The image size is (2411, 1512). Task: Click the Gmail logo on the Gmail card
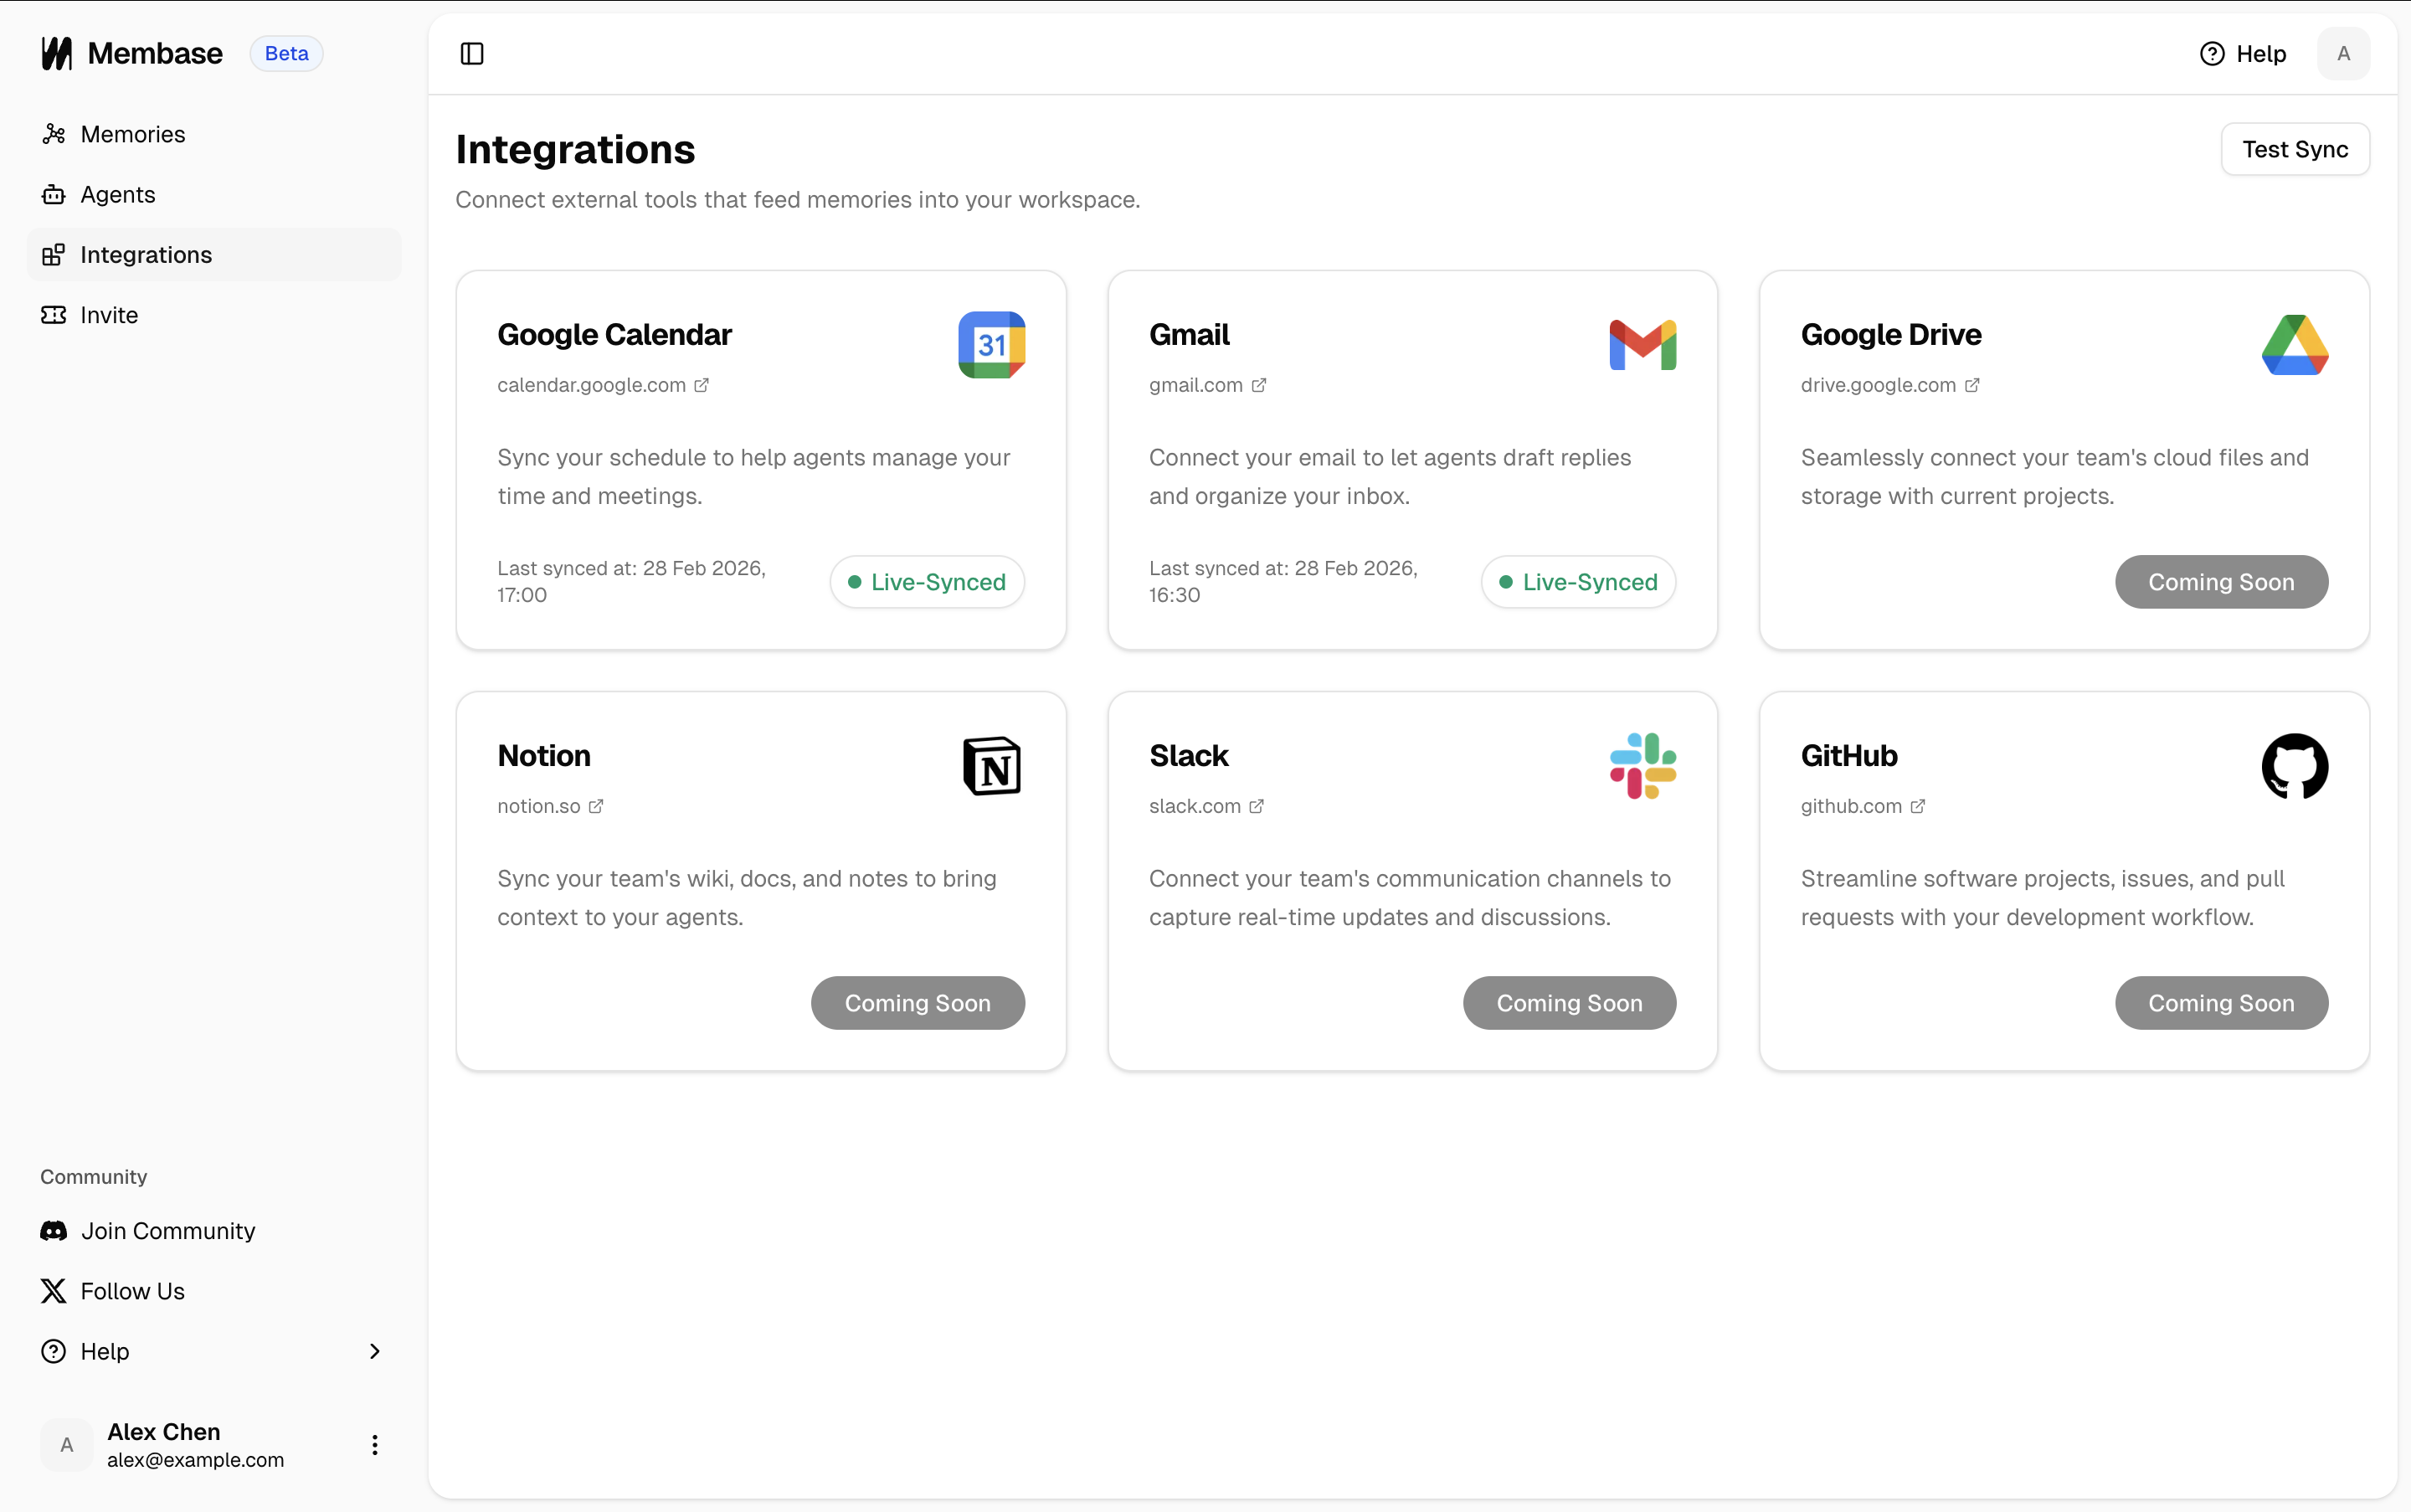pos(1642,344)
